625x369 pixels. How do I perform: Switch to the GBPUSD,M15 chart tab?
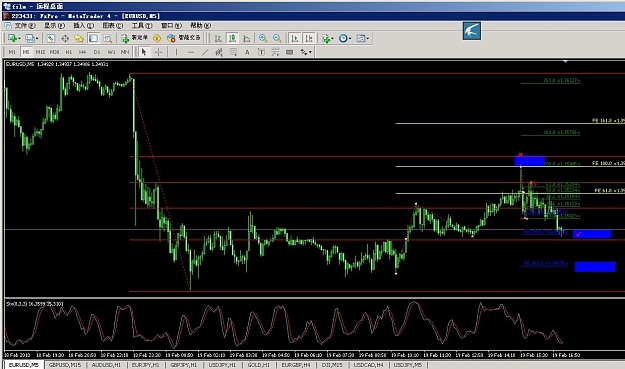pyautogui.click(x=65, y=365)
